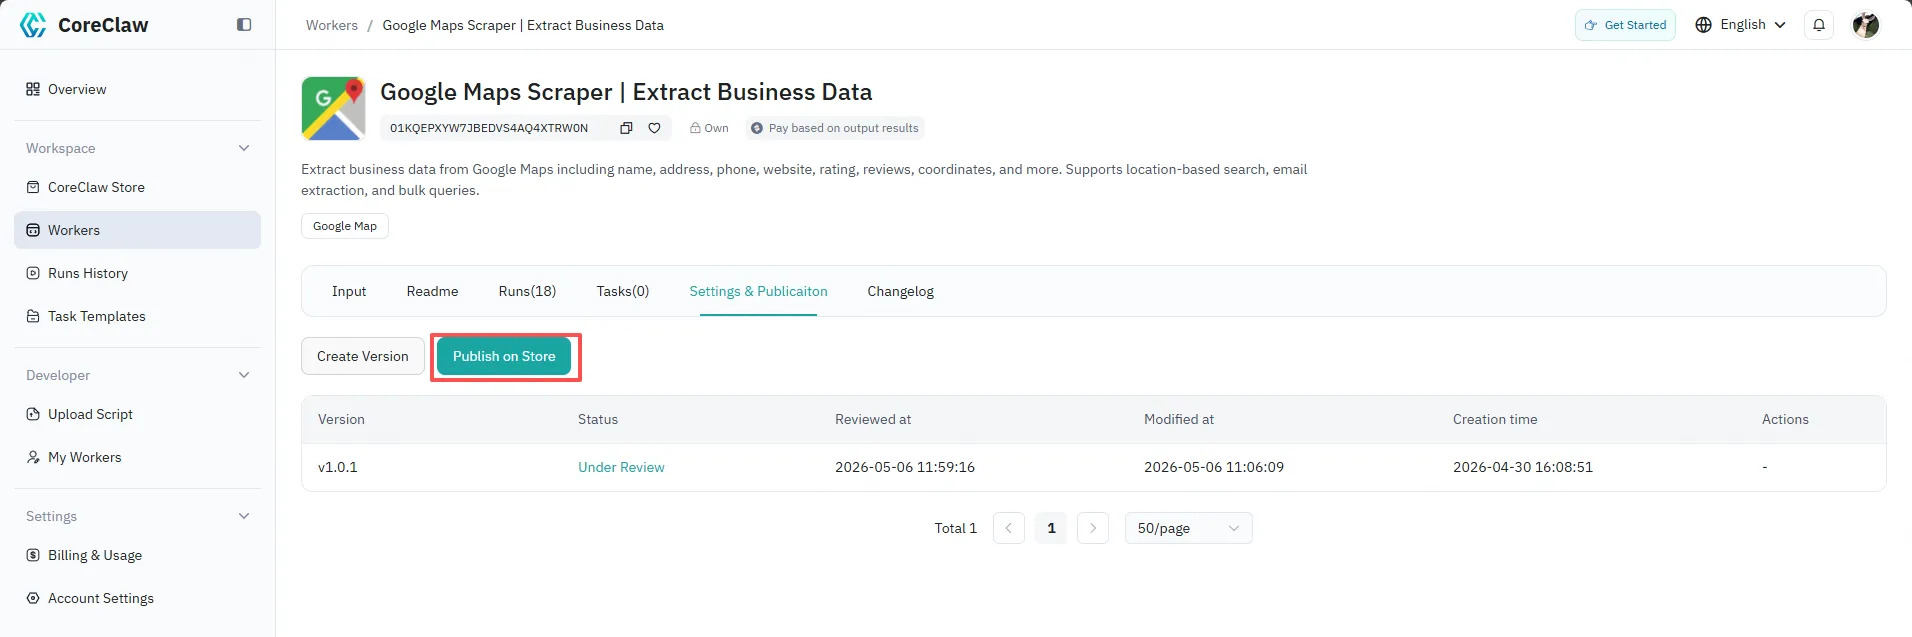Click the Workers sidebar icon
Image resolution: width=1912 pixels, height=637 pixels.
[33, 230]
